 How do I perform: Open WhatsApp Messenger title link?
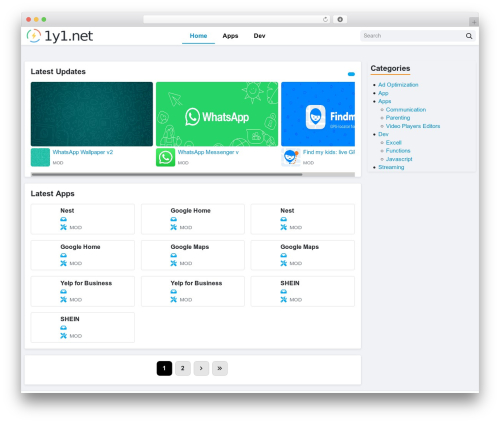208,152
